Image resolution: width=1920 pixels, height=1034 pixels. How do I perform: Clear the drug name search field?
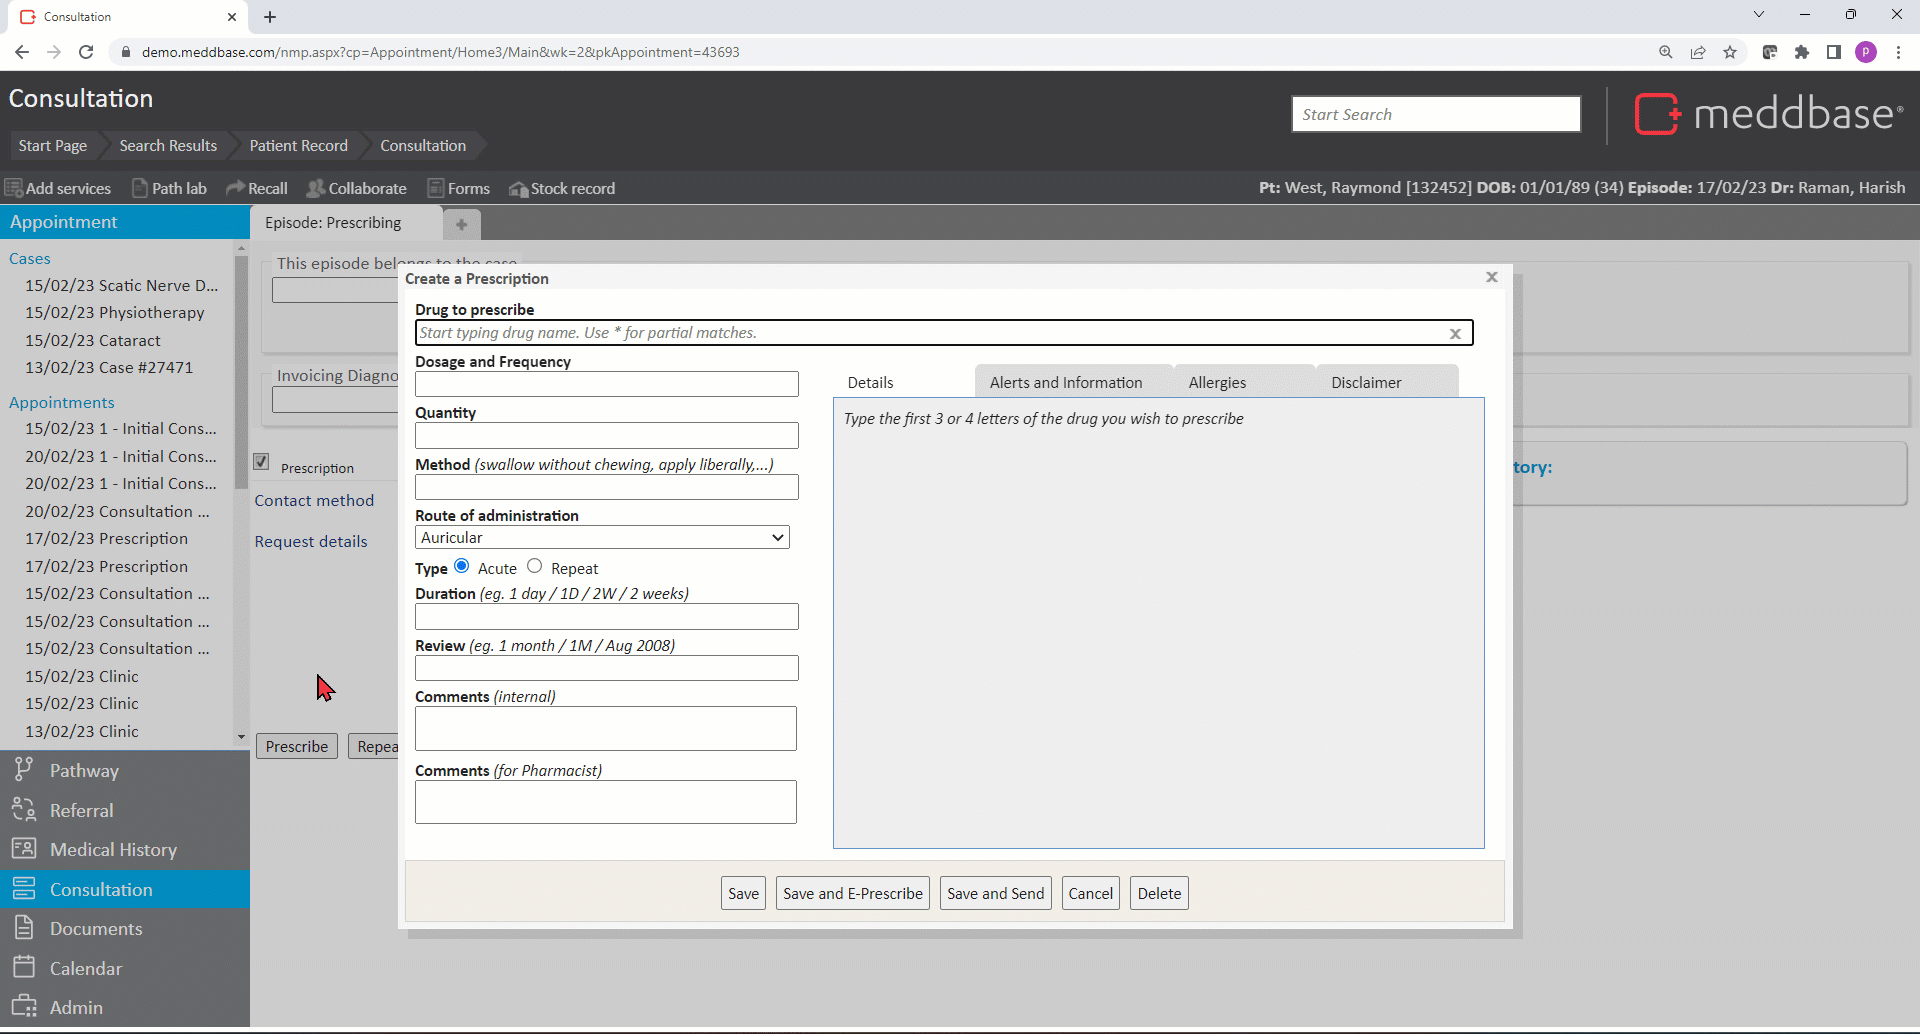point(1455,334)
